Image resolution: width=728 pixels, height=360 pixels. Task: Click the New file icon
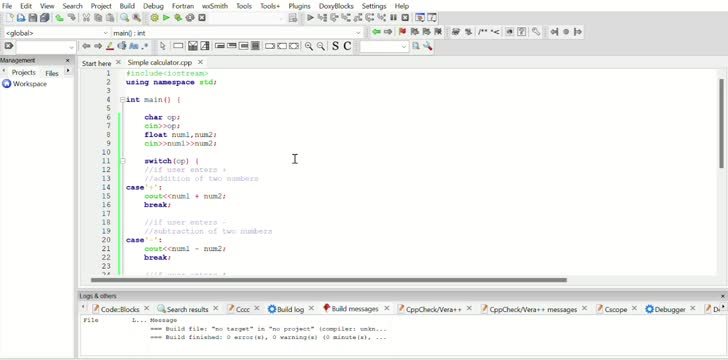click(10, 18)
